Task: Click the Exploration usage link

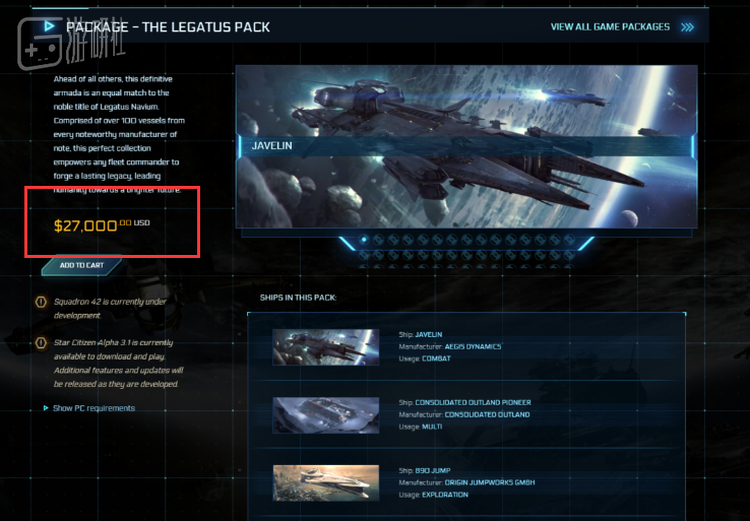Action: [445, 495]
